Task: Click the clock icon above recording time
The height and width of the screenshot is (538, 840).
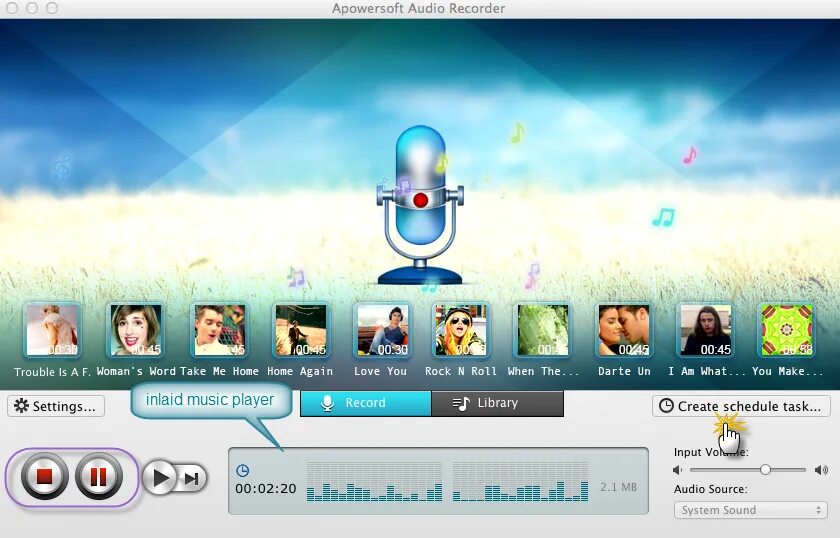Action: click(242, 470)
